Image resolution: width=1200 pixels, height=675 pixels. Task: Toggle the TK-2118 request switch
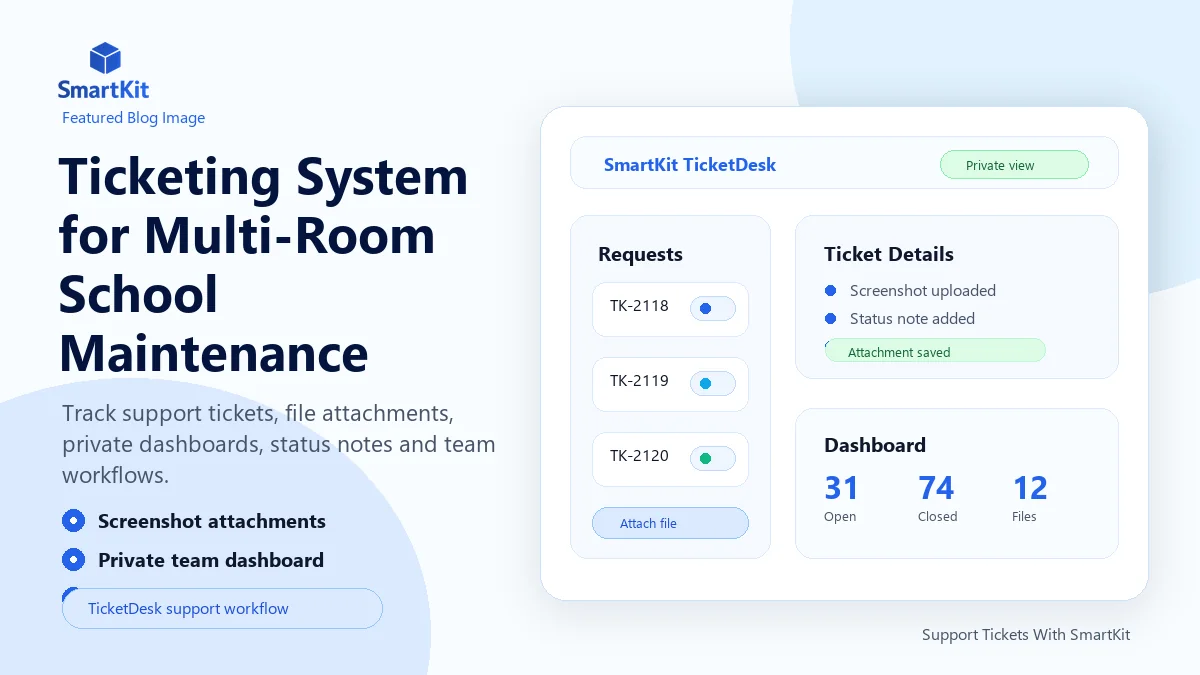(x=713, y=309)
